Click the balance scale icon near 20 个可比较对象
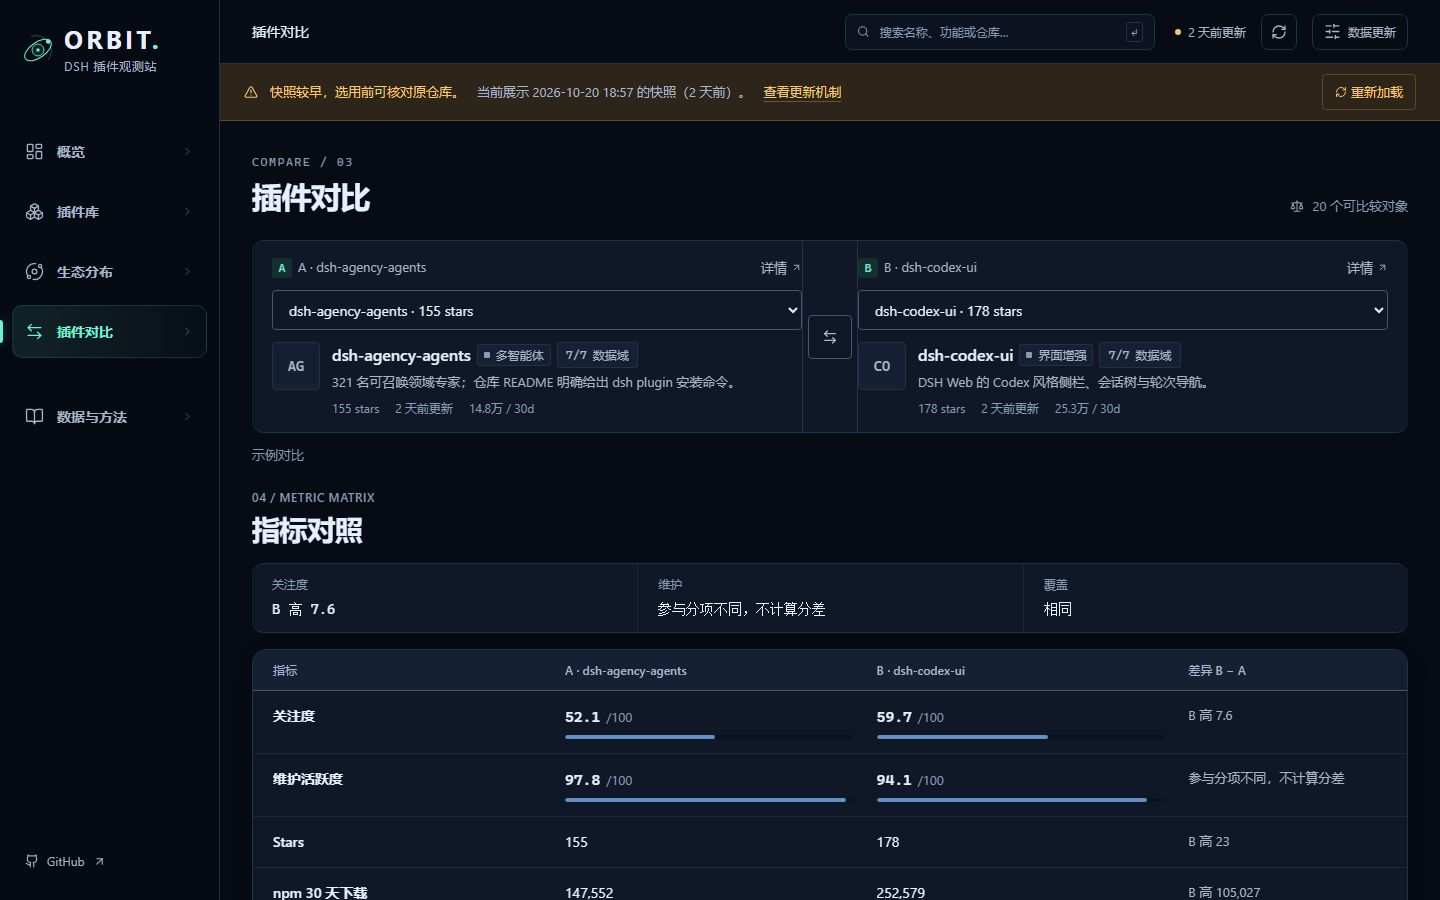The height and width of the screenshot is (900, 1440). 1297,206
